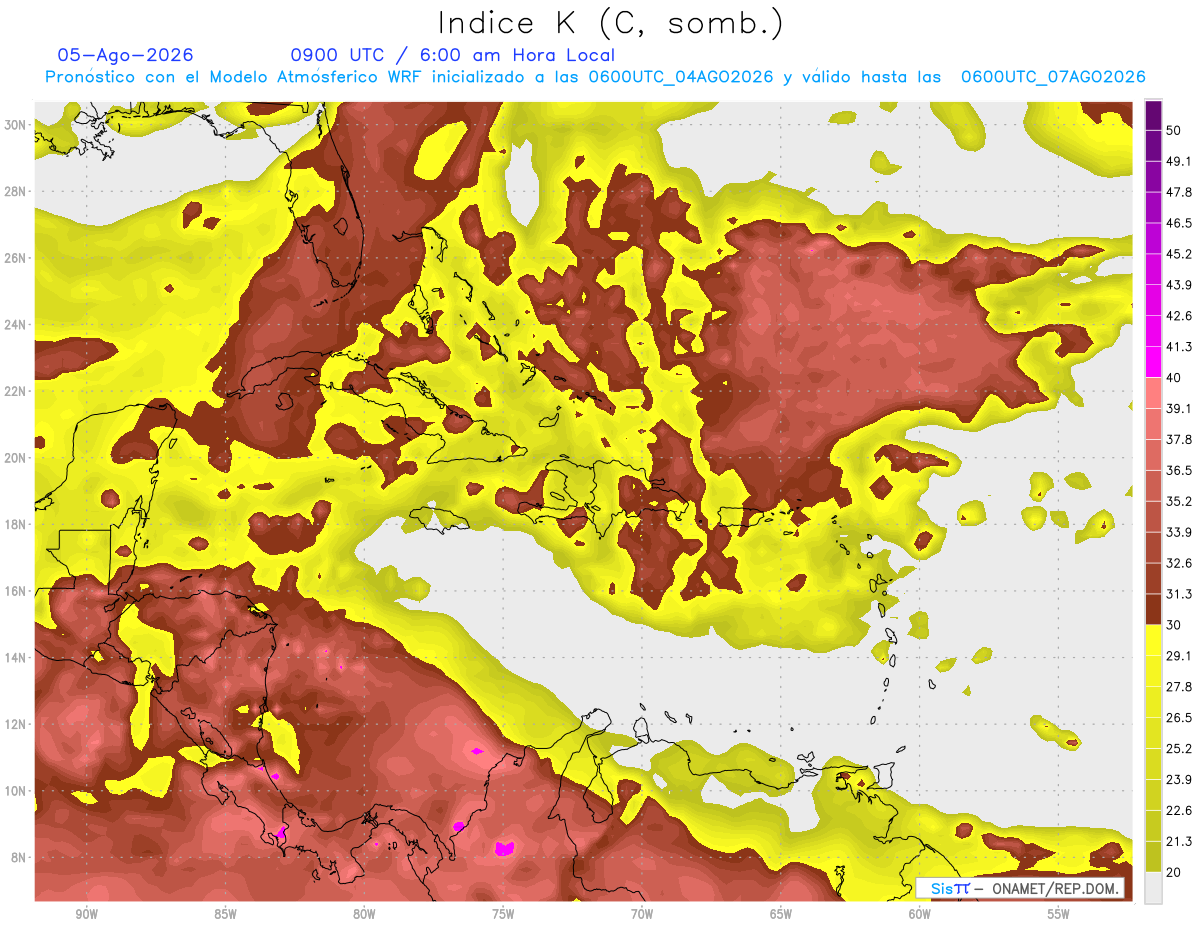
Task: Click the magenta legend band between 40 and 41.3
Action: click(1154, 361)
